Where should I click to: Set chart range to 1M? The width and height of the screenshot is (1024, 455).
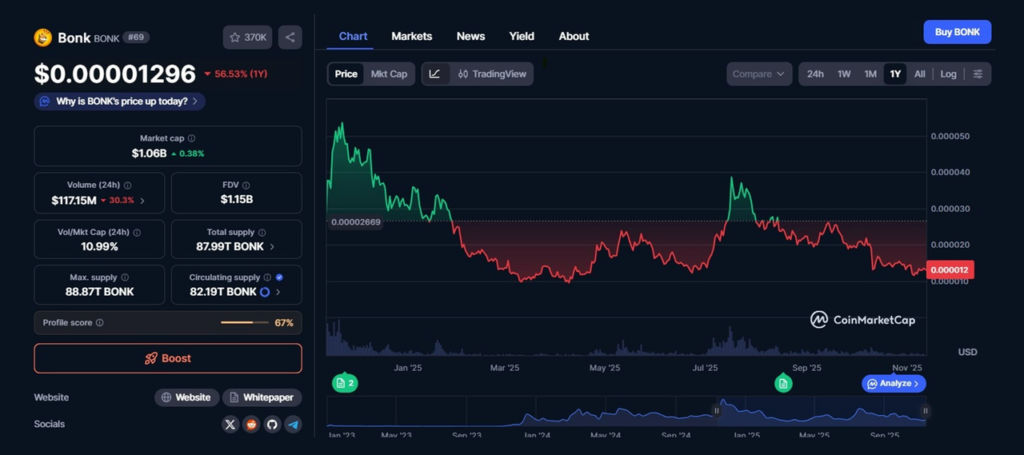click(x=871, y=74)
